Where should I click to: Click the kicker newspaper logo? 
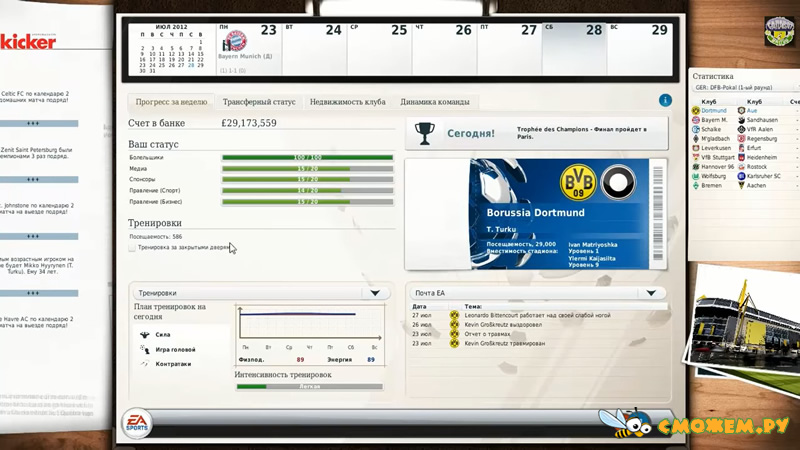click(28, 42)
